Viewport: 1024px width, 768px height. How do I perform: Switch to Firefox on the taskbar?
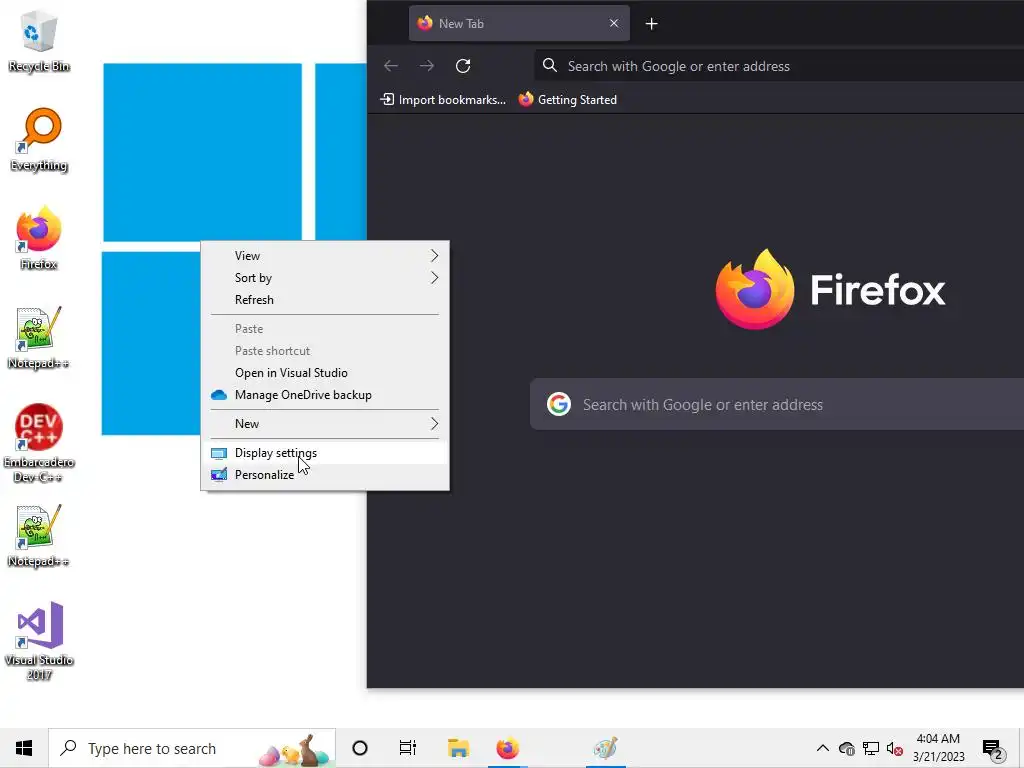(507, 748)
